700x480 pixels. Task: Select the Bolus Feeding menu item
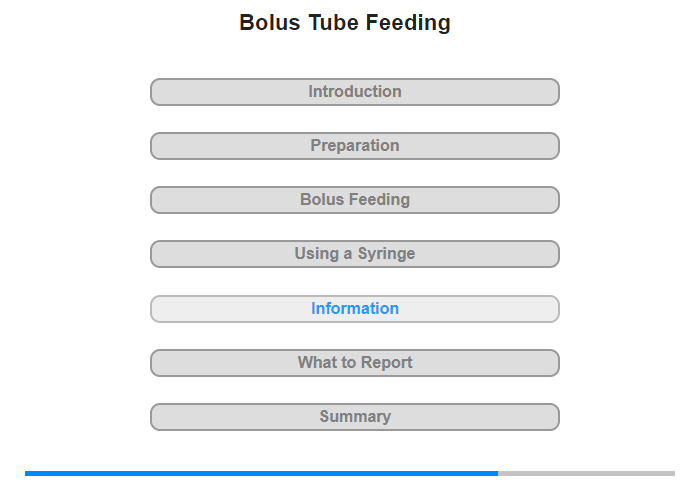click(354, 200)
